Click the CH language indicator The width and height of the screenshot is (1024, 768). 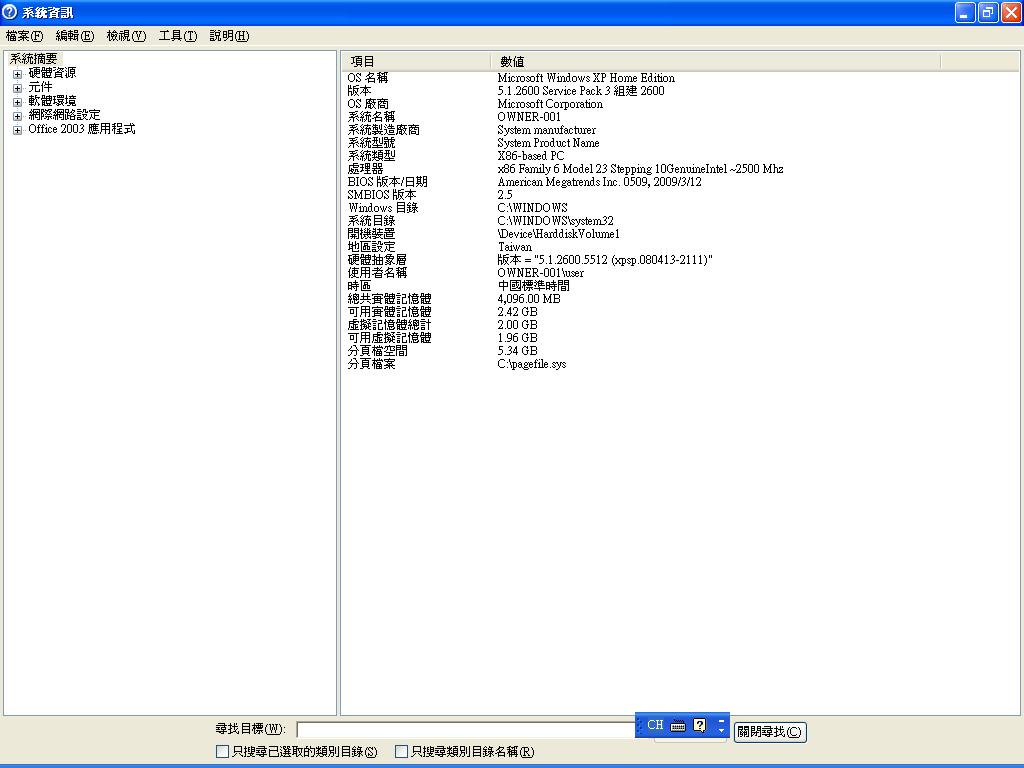(655, 725)
